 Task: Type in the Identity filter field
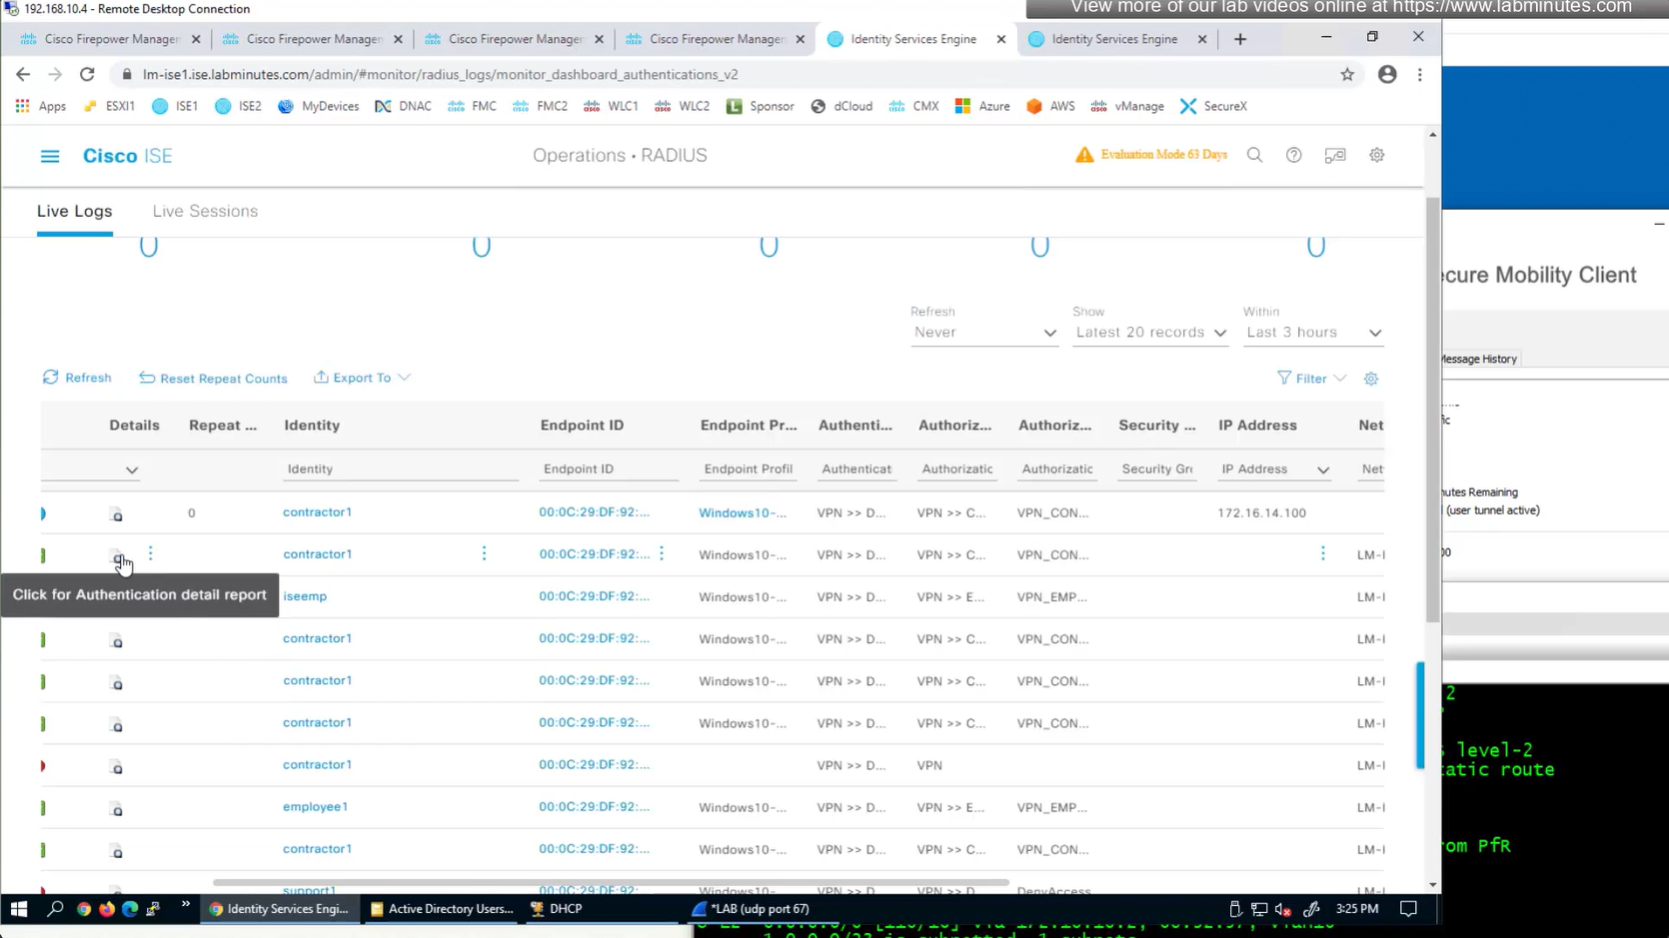point(400,469)
